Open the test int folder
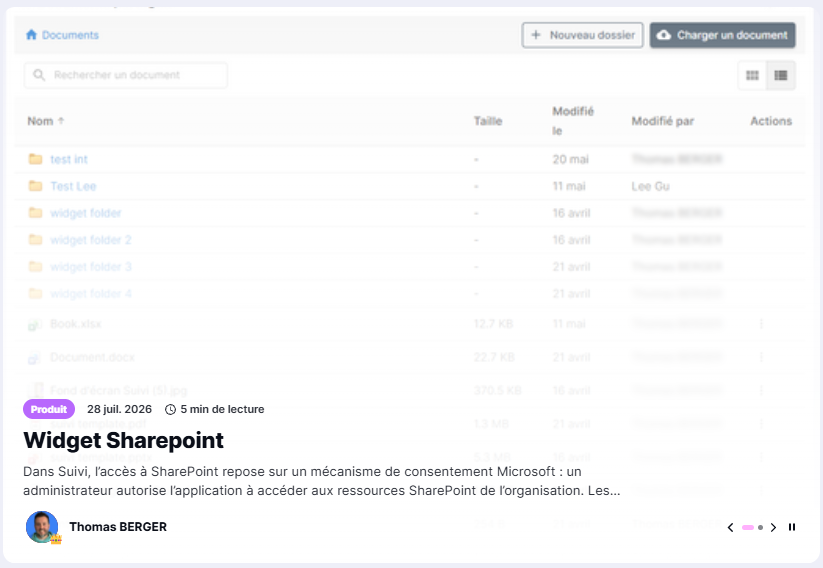Viewport: 823px width, 568px height. pos(69,160)
